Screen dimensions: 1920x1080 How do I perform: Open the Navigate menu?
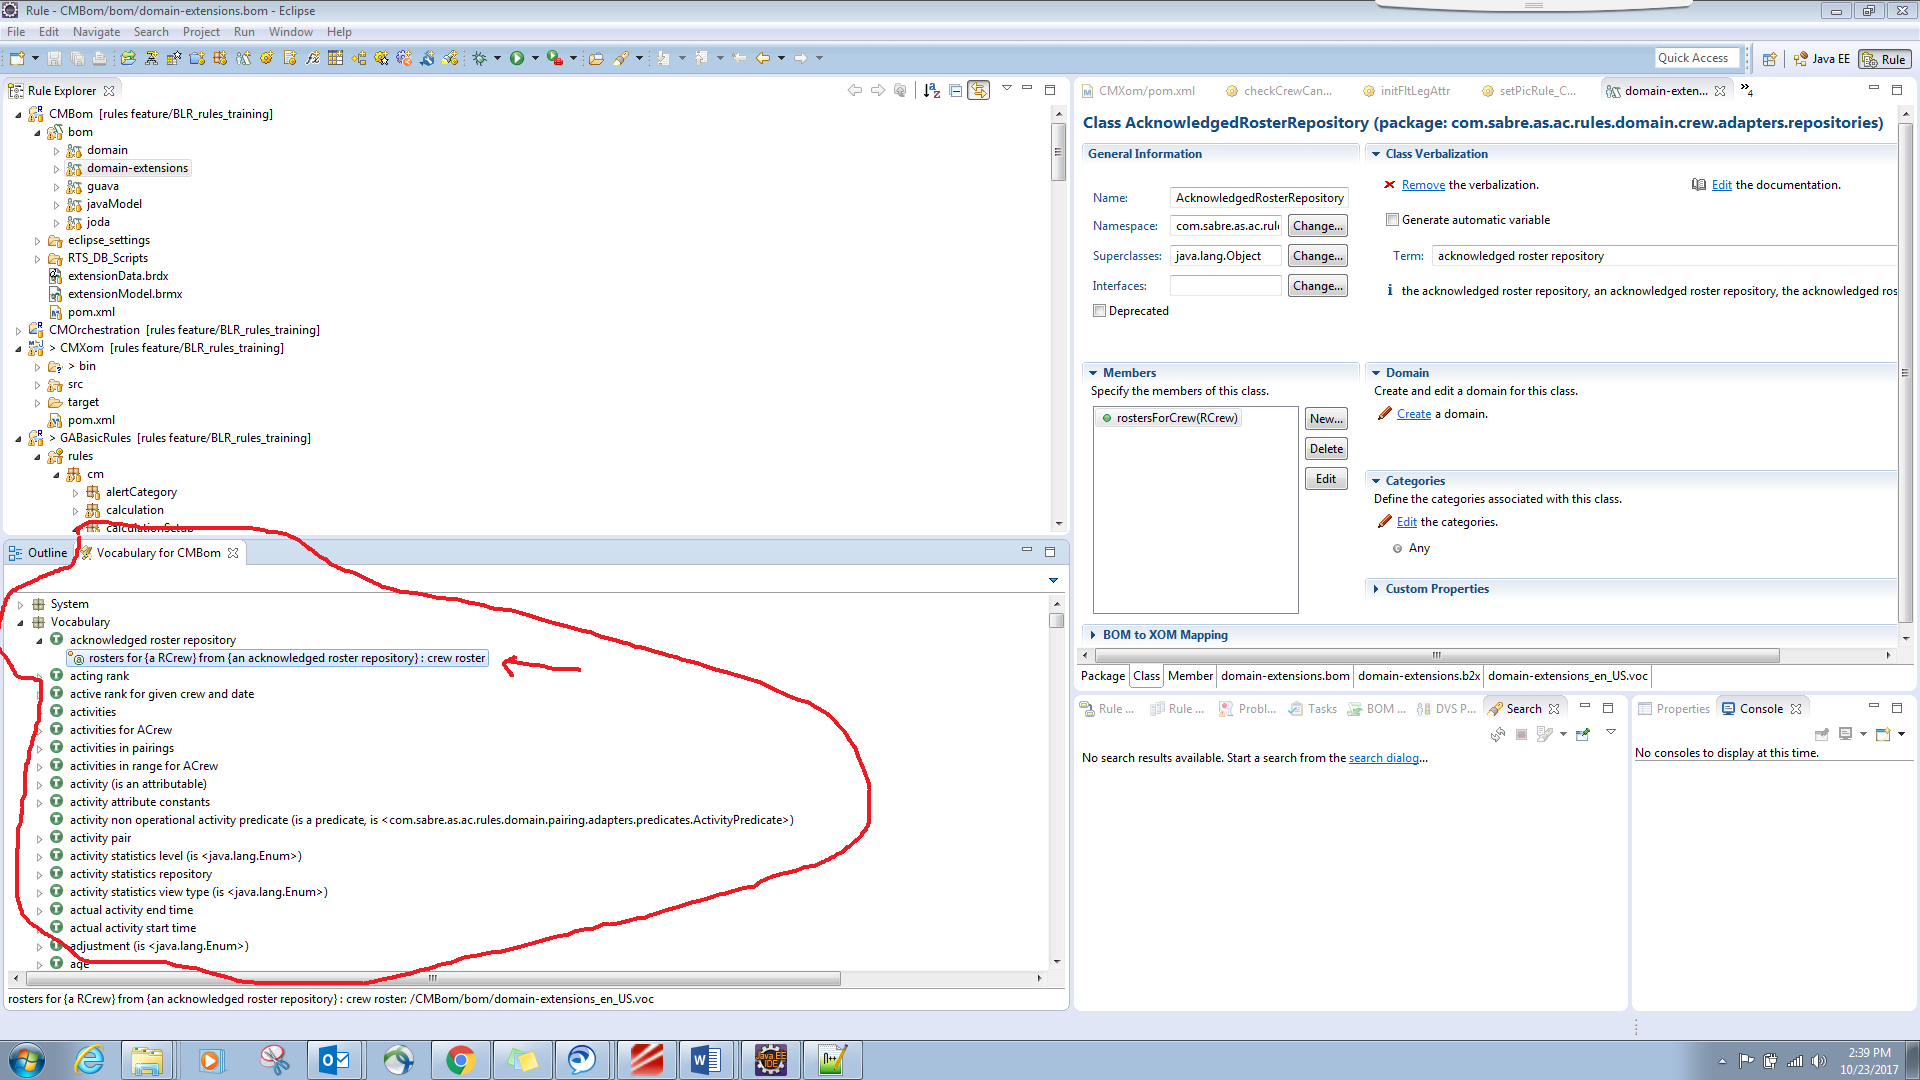(96, 32)
